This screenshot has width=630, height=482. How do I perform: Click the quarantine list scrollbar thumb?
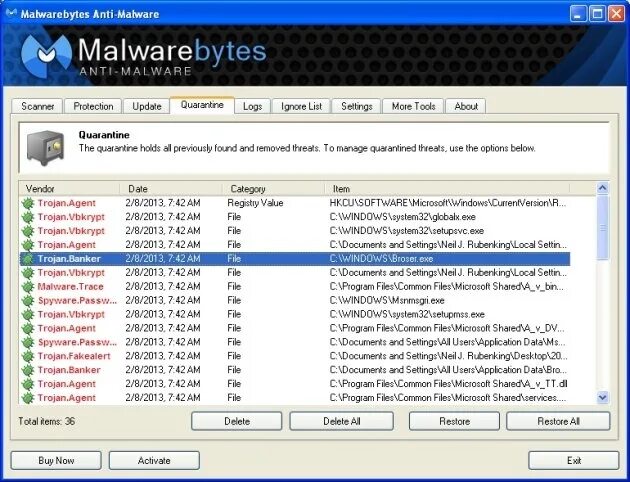[603, 228]
